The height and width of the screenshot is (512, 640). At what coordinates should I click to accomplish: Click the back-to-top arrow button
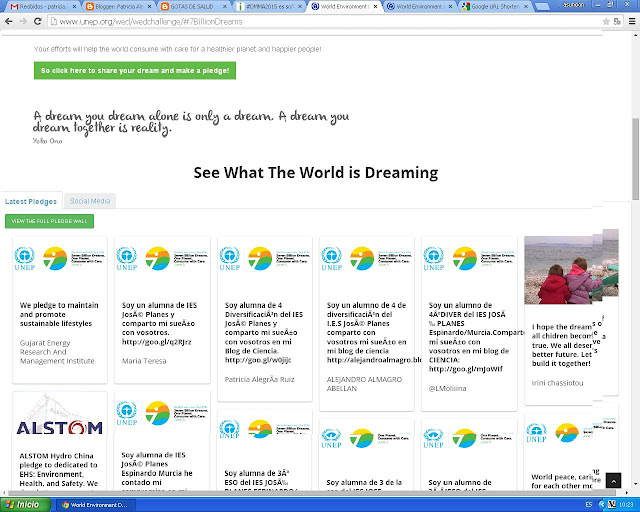[x=613, y=481]
